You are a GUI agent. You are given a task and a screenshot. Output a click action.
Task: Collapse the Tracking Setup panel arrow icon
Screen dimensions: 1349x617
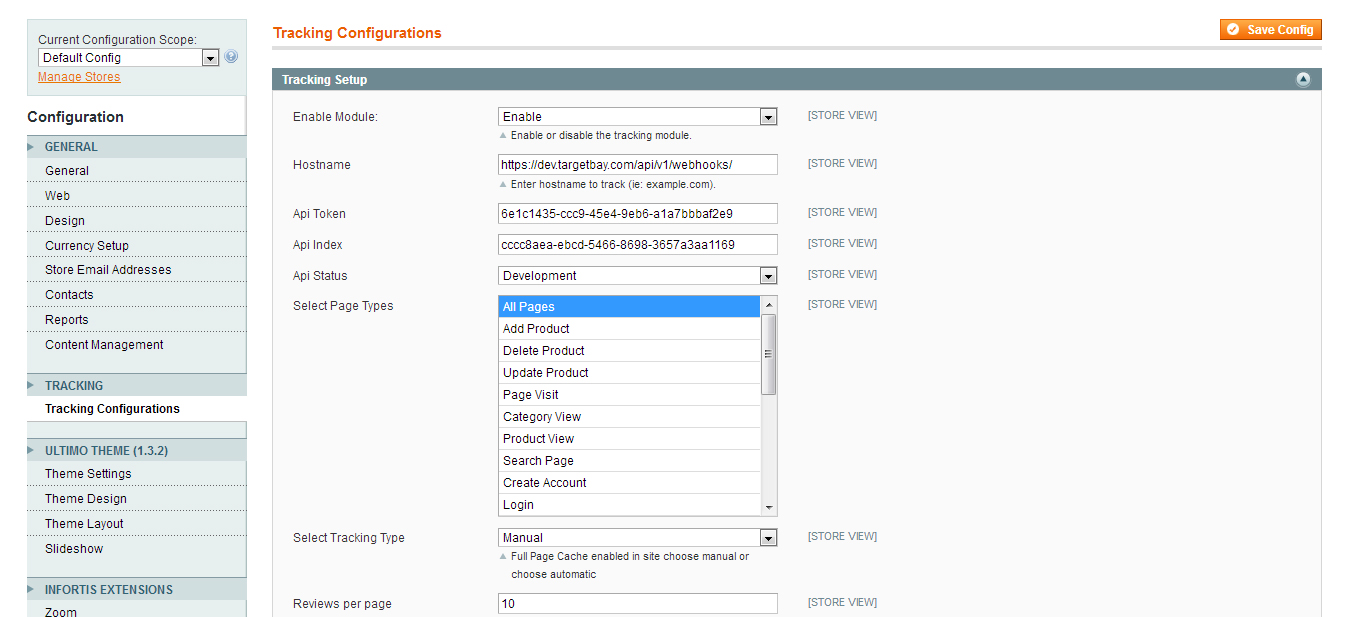click(x=1302, y=79)
